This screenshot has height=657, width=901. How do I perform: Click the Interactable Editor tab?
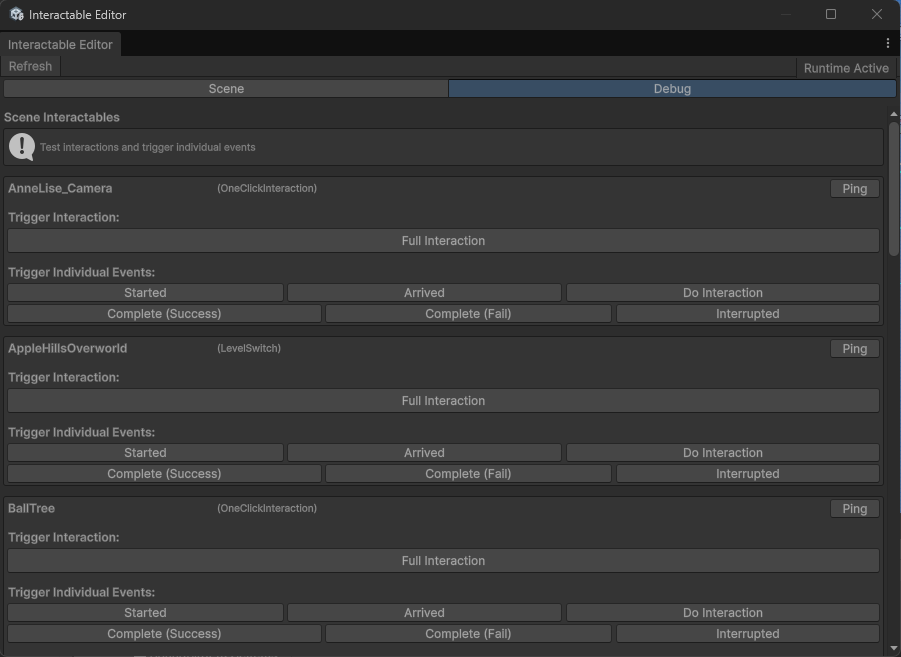[60, 44]
